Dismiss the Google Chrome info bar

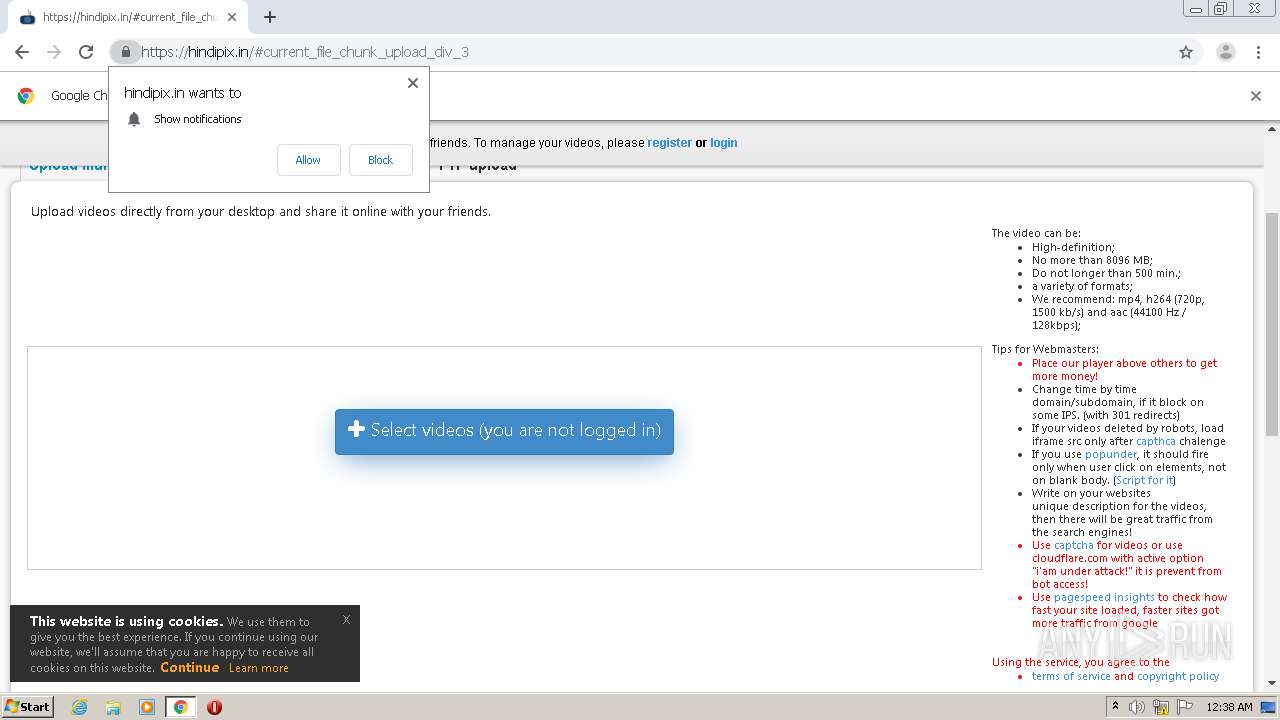point(1256,96)
